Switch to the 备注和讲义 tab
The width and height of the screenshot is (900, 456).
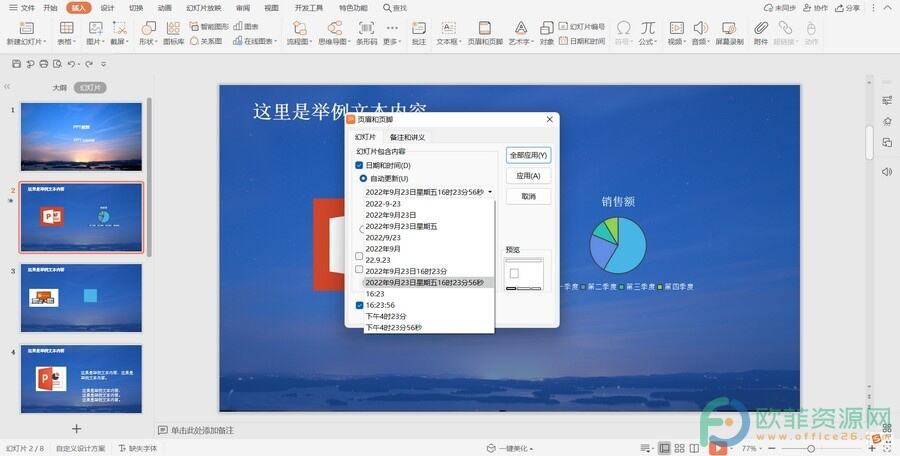click(407, 137)
